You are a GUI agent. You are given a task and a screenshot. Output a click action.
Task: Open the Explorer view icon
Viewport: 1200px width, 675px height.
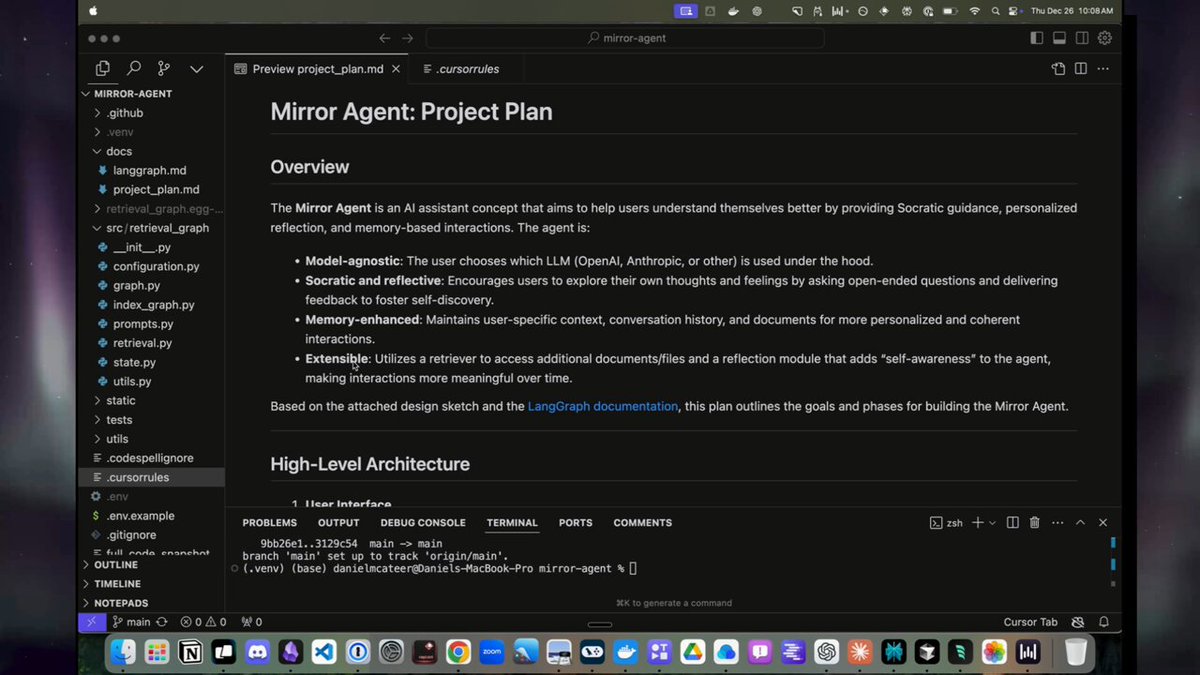point(102,69)
